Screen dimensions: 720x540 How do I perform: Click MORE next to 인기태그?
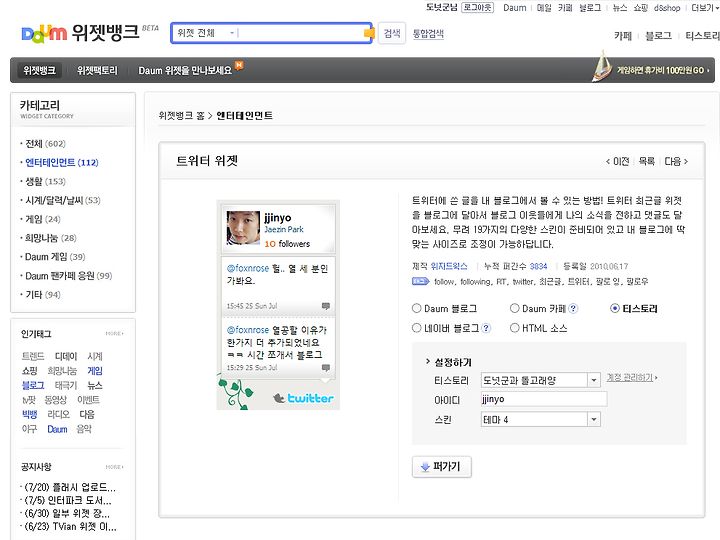[x=114, y=333]
